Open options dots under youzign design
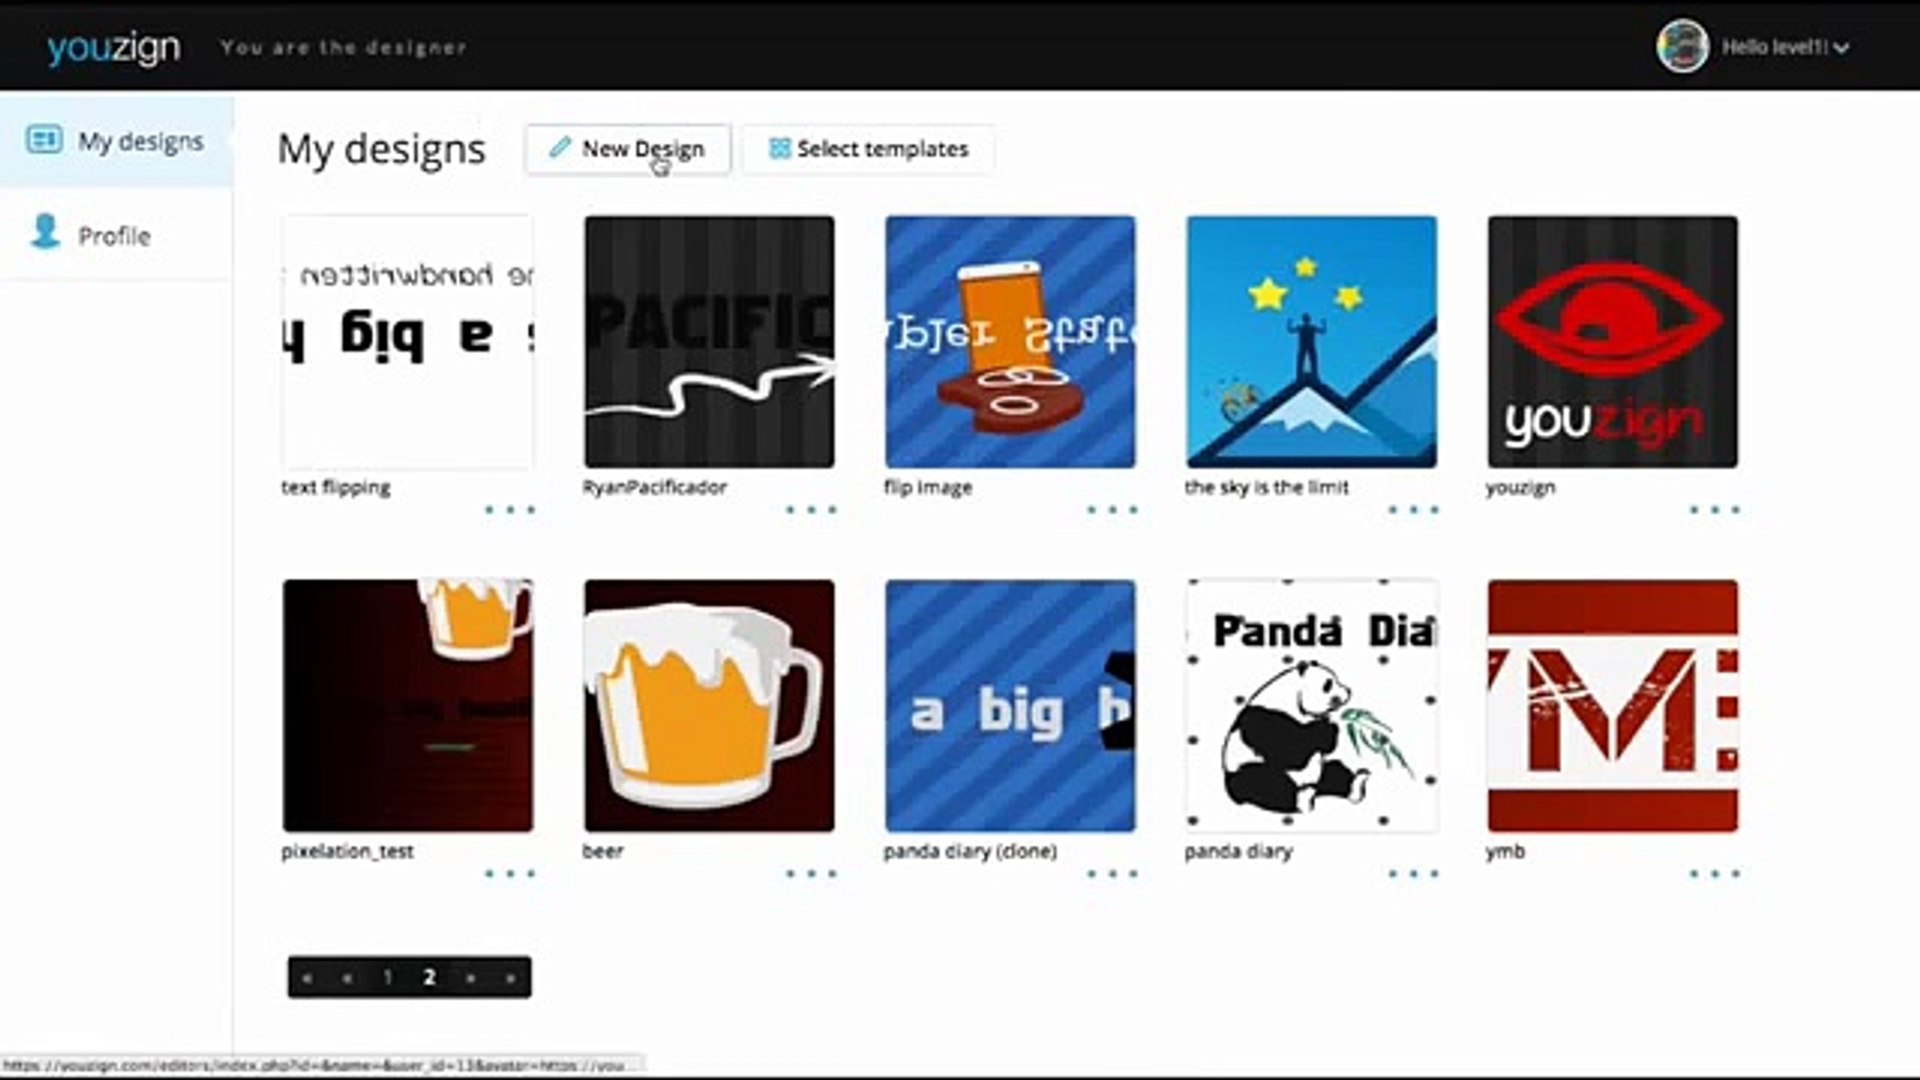Image resolution: width=1920 pixels, height=1080 pixels. [1714, 510]
